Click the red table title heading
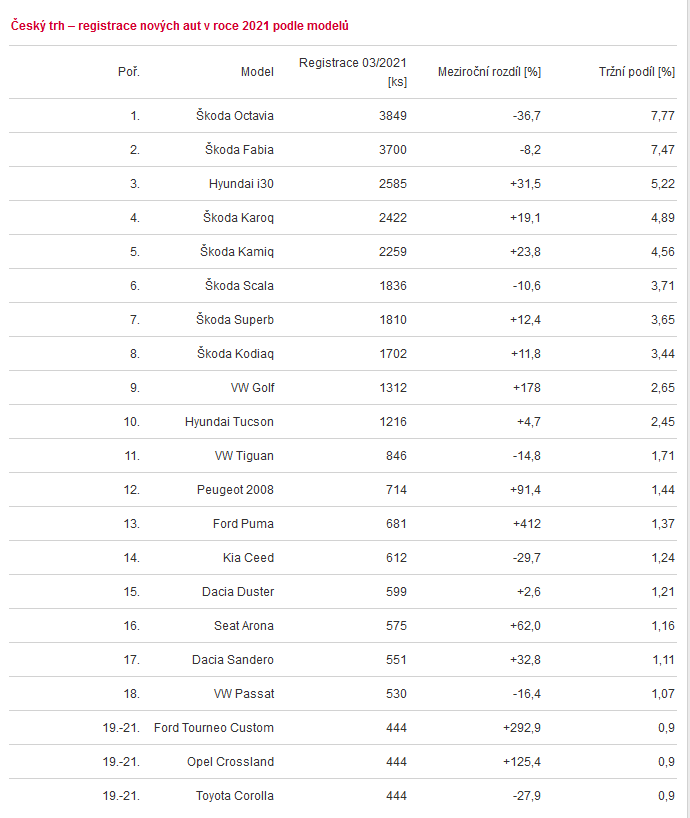Image resolution: width=690 pixels, height=818 pixels. (x=180, y=25)
